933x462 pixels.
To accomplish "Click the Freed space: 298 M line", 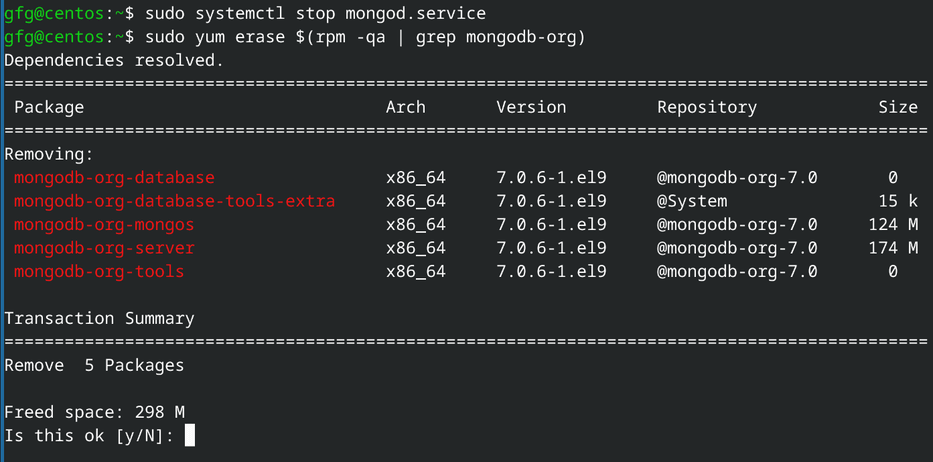I will click(94, 412).
